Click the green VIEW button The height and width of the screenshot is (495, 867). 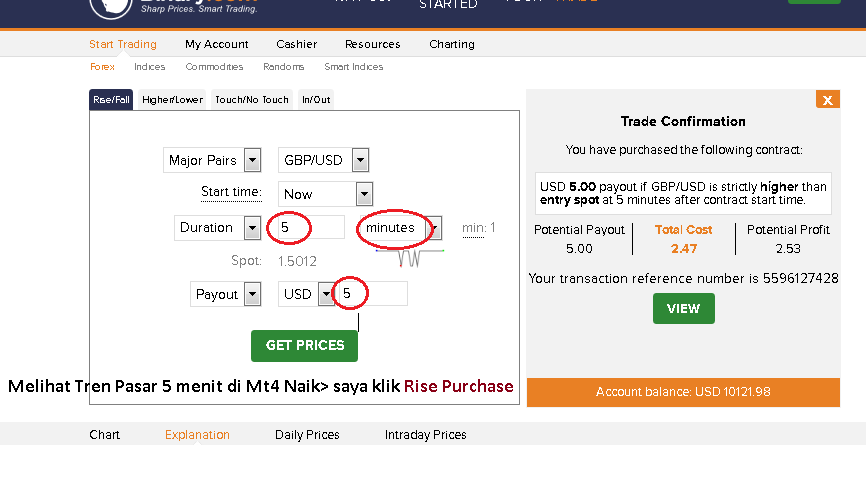click(x=683, y=309)
